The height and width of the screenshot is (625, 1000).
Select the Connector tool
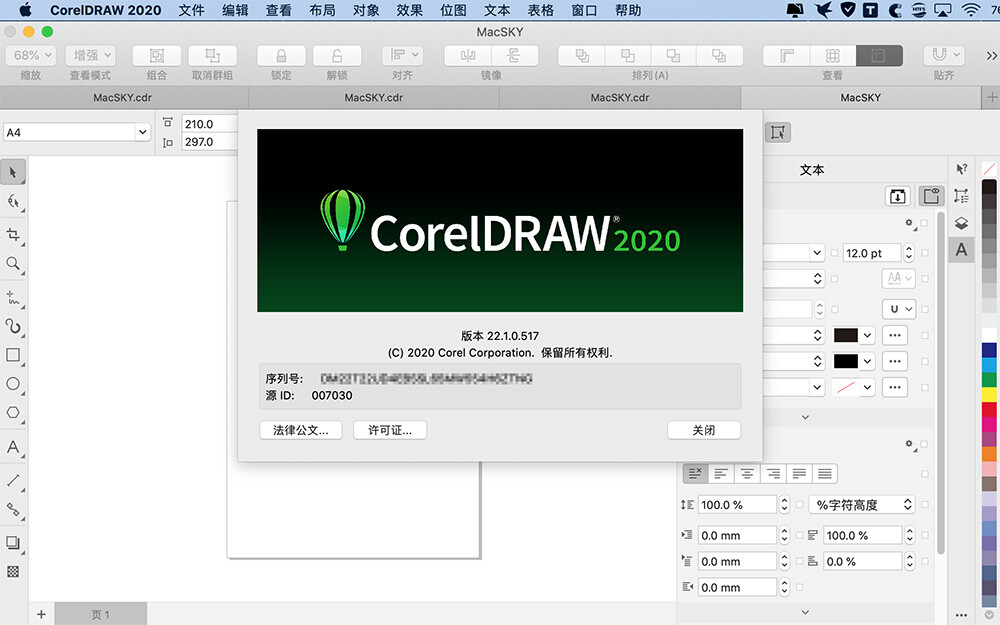(x=13, y=510)
